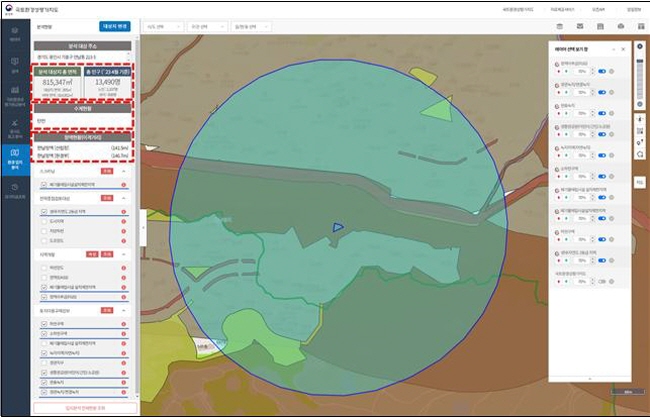The height and width of the screenshot is (417, 650).
Task: Collapse the section containing the lone 폐기물매립시설 checkbox
Action: pos(124,171)
